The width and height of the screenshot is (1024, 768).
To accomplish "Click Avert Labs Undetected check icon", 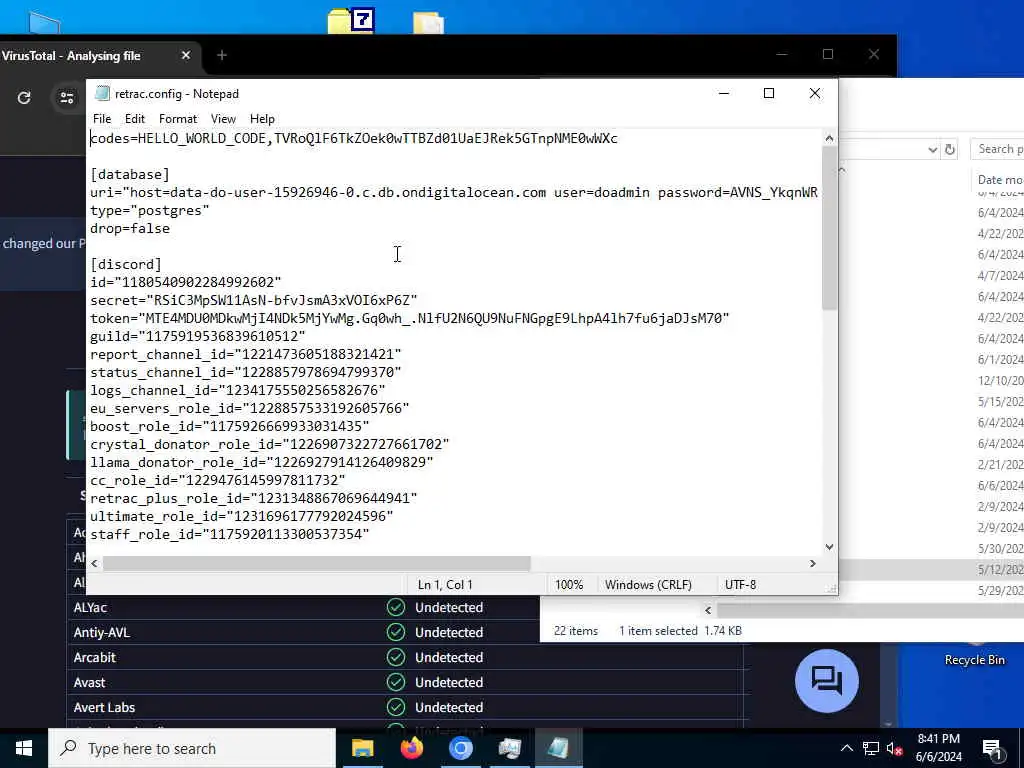I will point(396,707).
